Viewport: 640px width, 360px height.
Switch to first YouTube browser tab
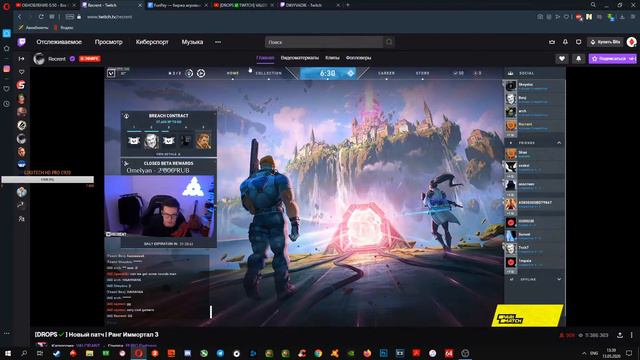[x=44, y=5]
